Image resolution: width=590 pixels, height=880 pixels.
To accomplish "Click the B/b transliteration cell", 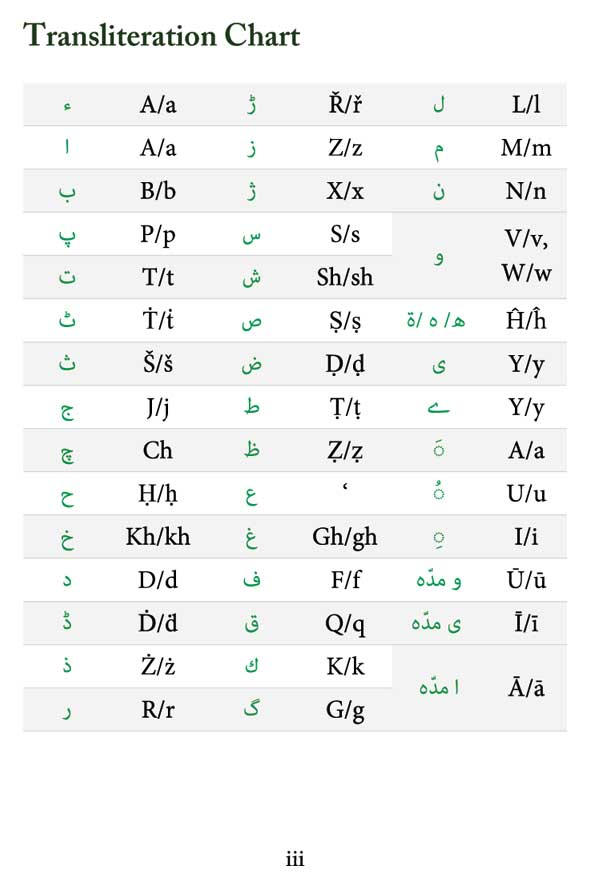I will [158, 191].
